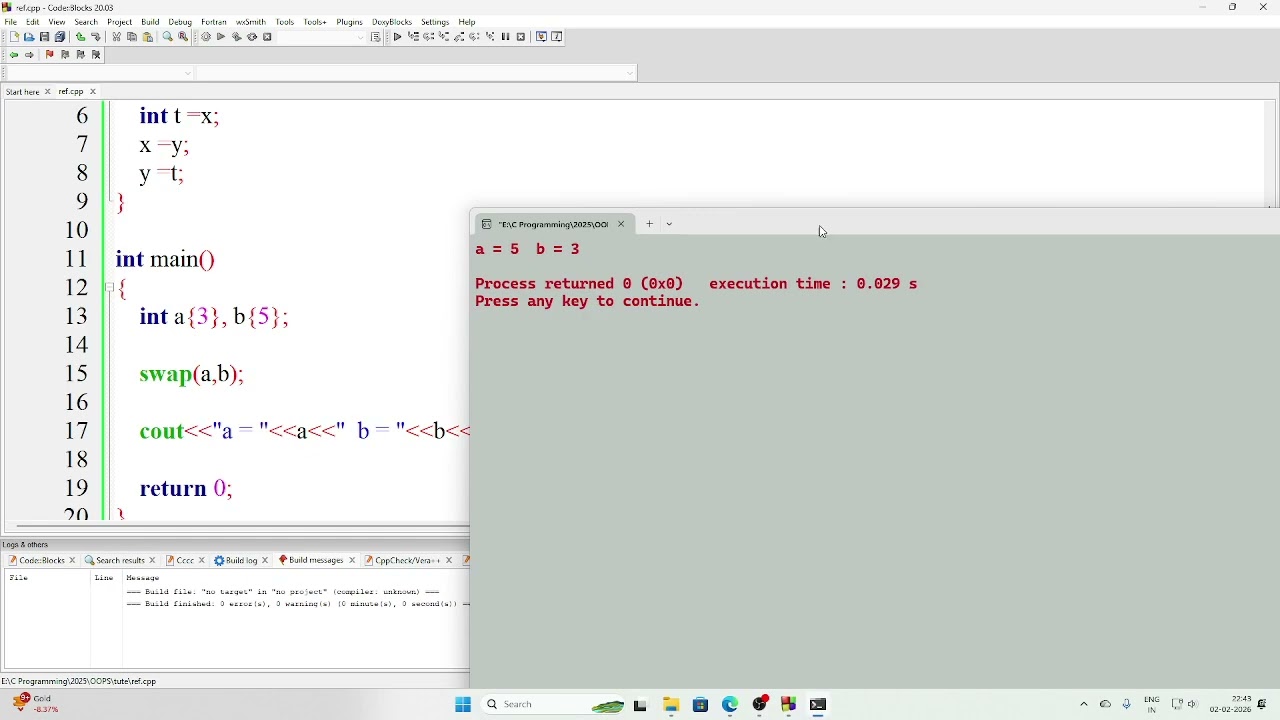Close the Code::Blocks log tab

(x=73, y=563)
